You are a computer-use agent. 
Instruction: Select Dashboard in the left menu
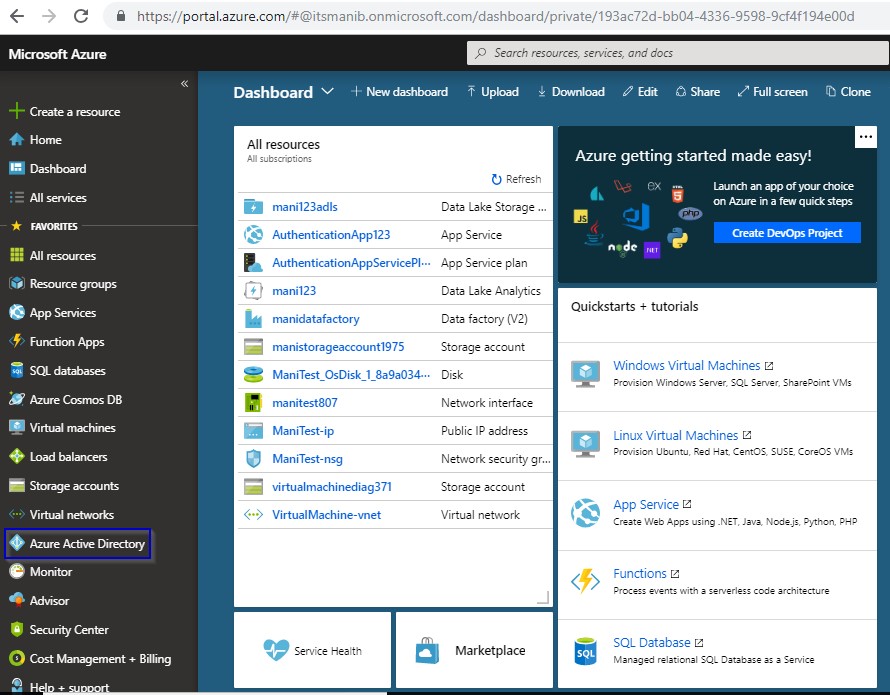pyautogui.click(x=58, y=169)
